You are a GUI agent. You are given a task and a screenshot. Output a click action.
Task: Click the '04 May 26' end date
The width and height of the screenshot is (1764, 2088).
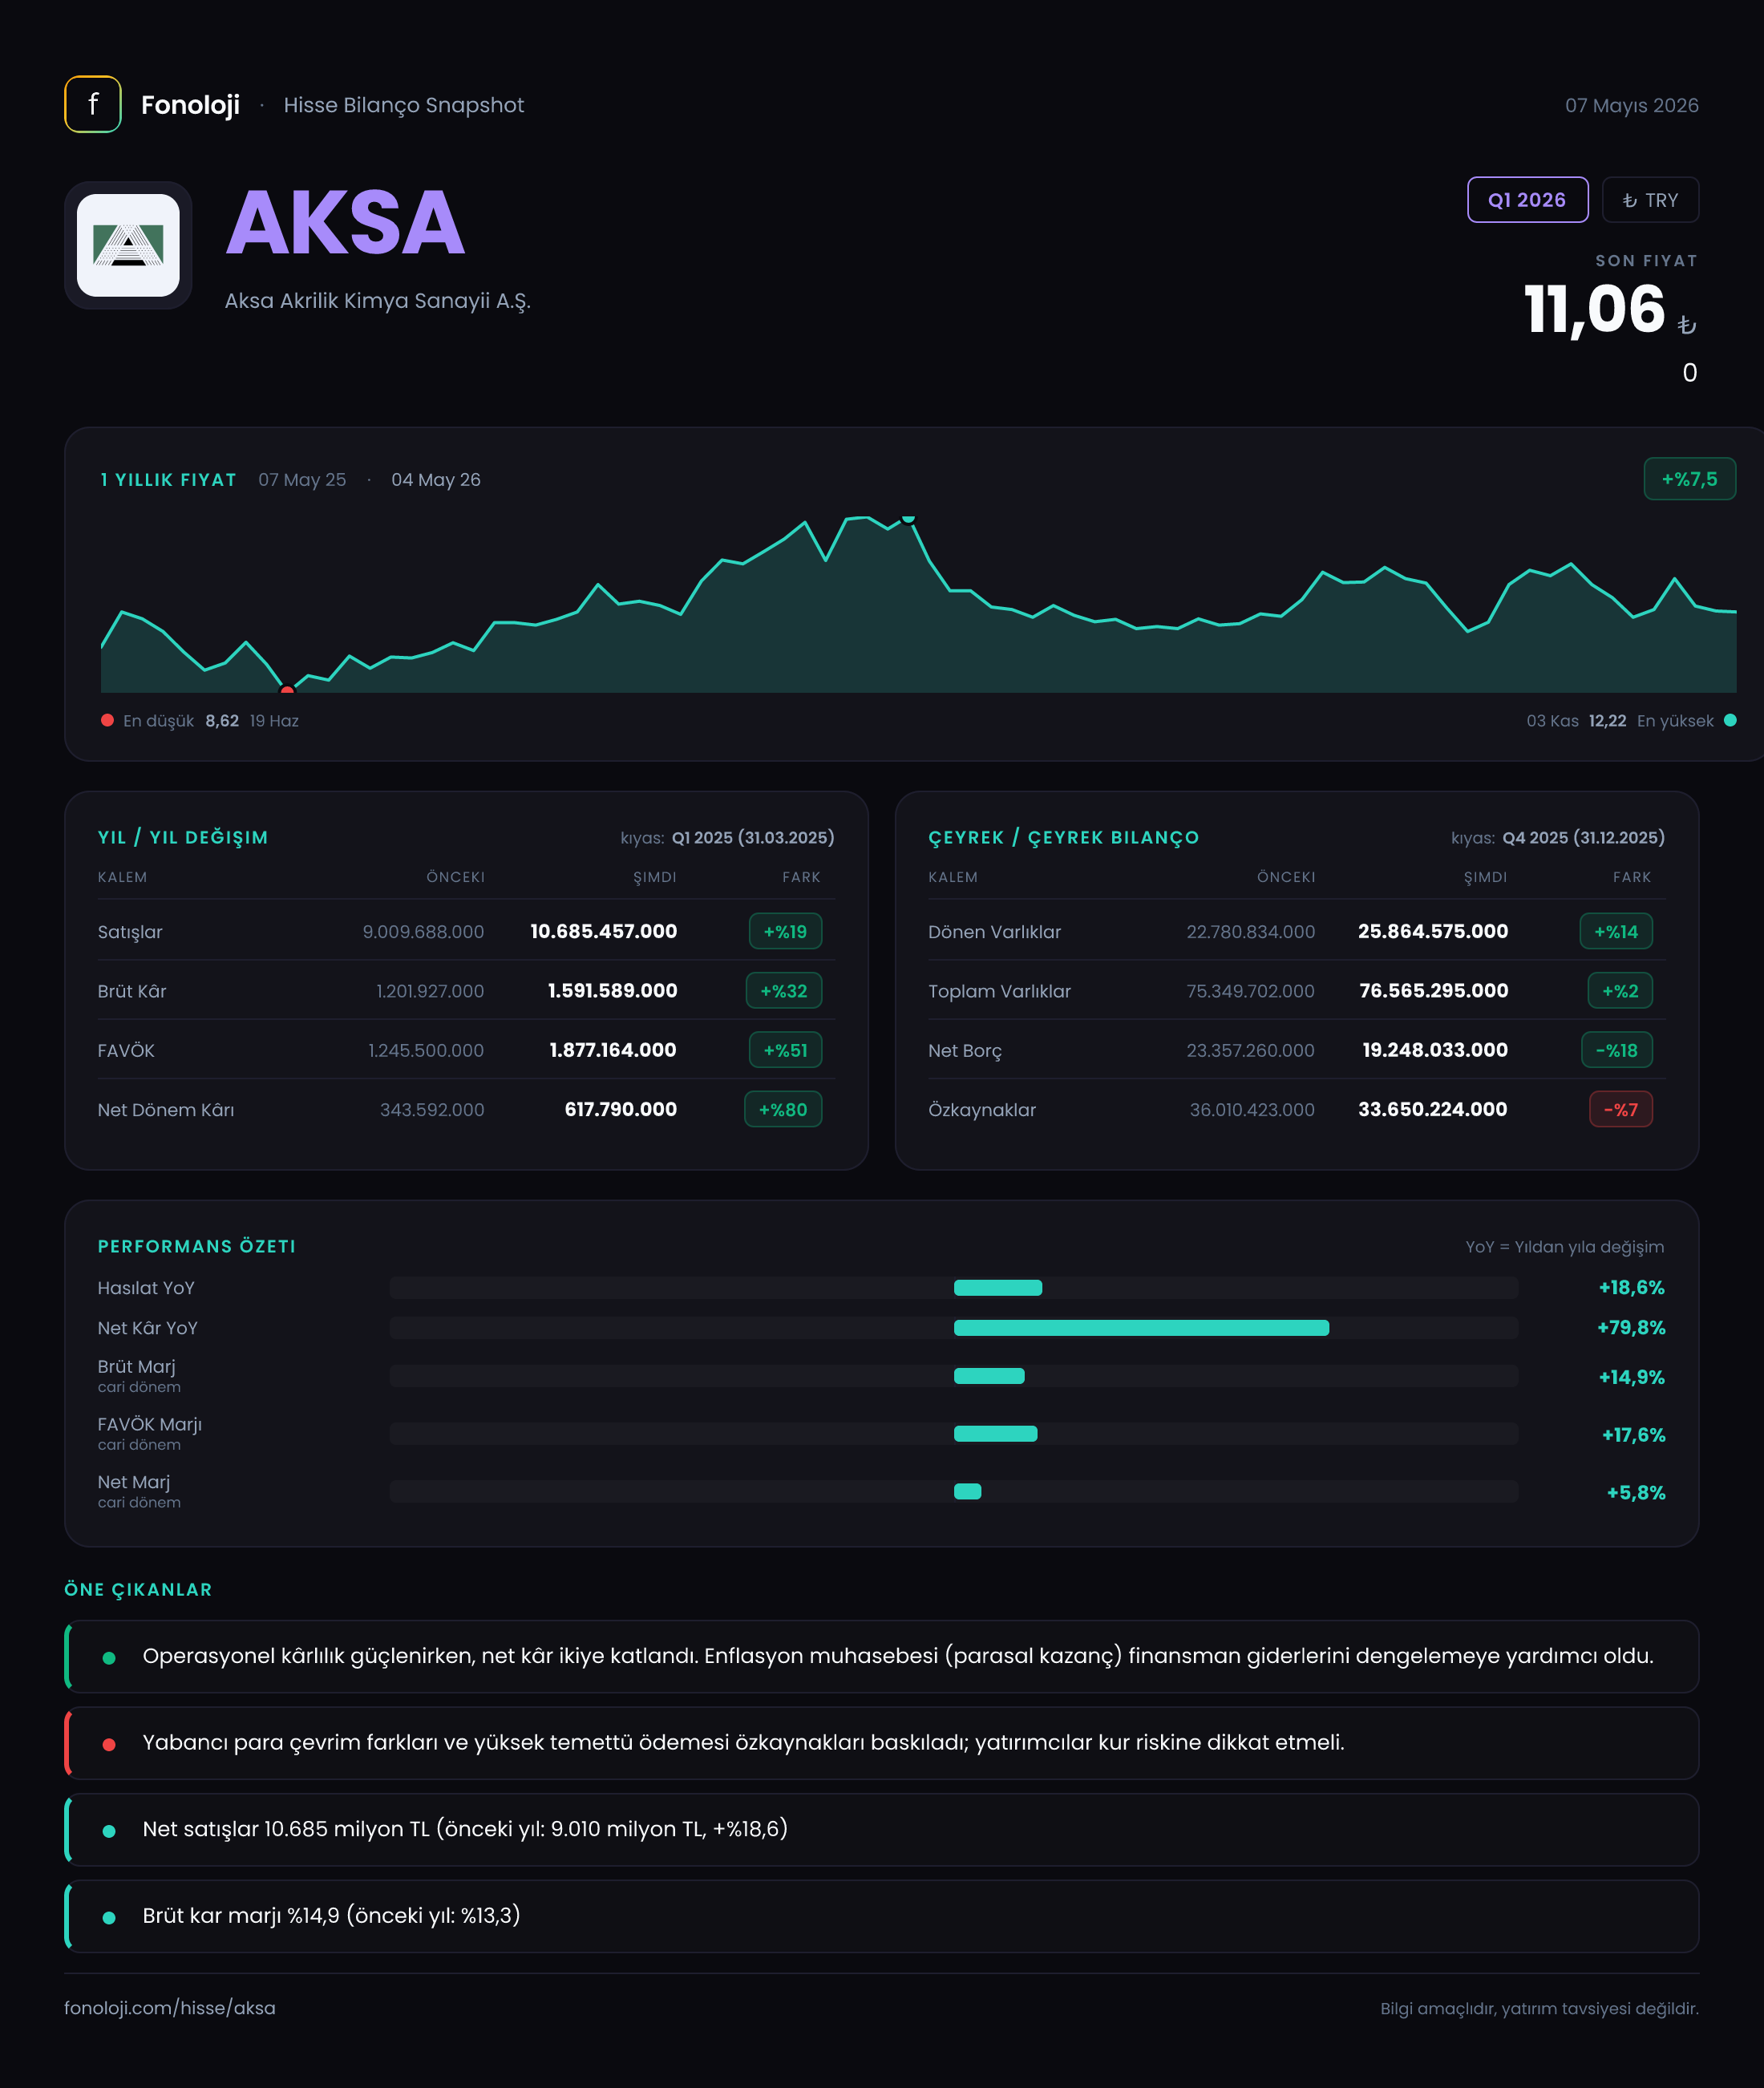pos(436,480)
